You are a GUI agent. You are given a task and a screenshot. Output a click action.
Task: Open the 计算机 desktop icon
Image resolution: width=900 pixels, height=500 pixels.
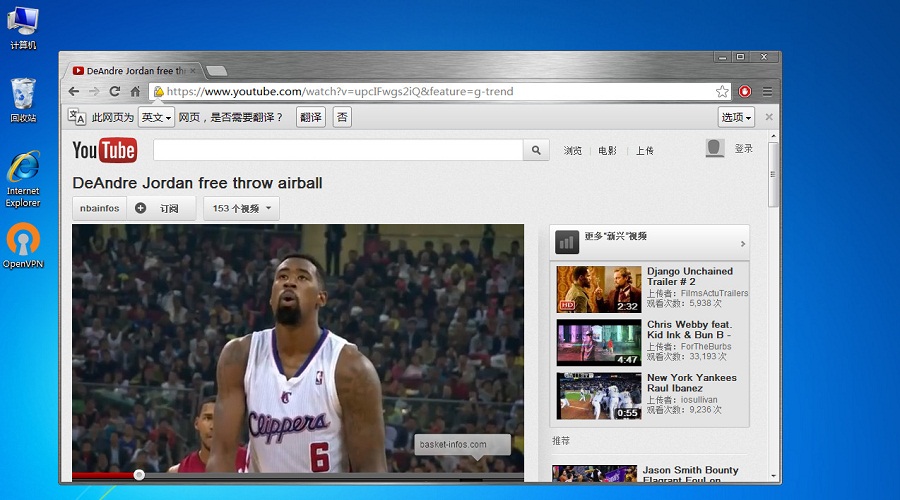coord(23,28)
